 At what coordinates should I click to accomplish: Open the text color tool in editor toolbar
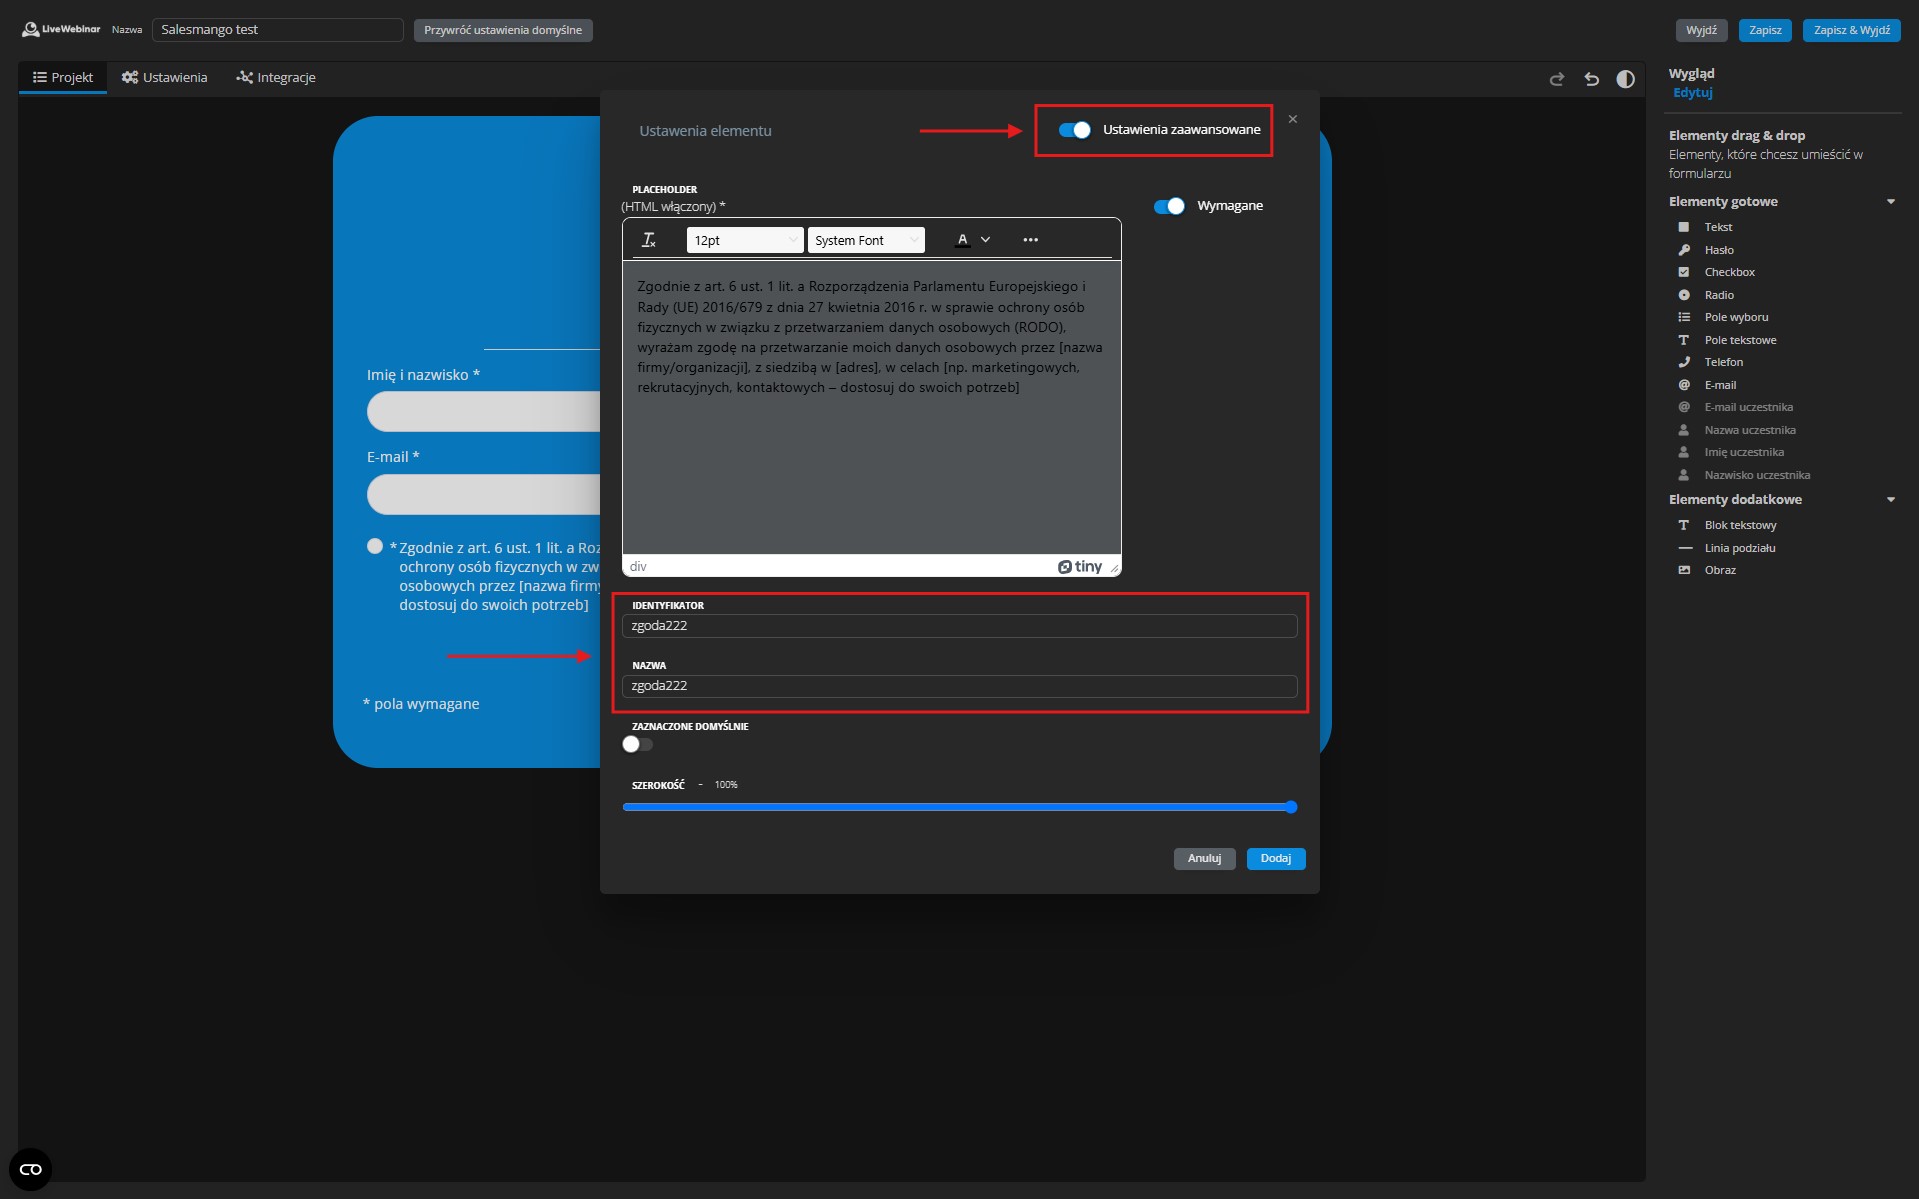coord(963,240)
